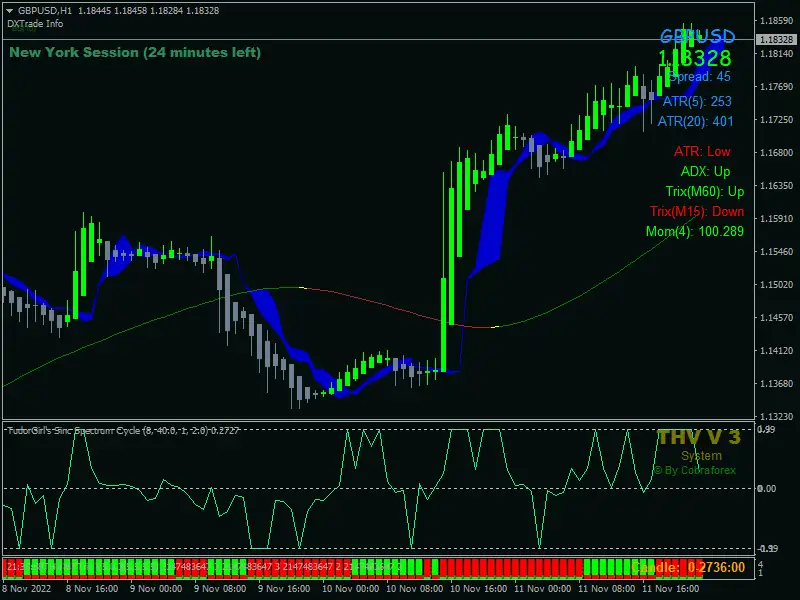This screenshot has width=800, height=600.
Task: Click the 1.14120 price axis label
Action: [x=777, y=351]
